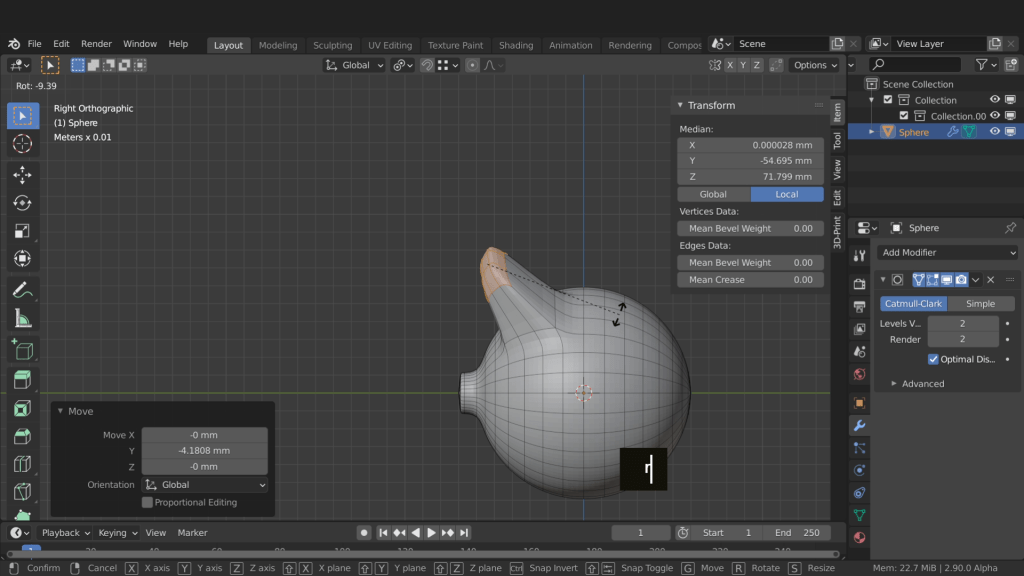Adjust the Mean Crease slider

point(750,280)
